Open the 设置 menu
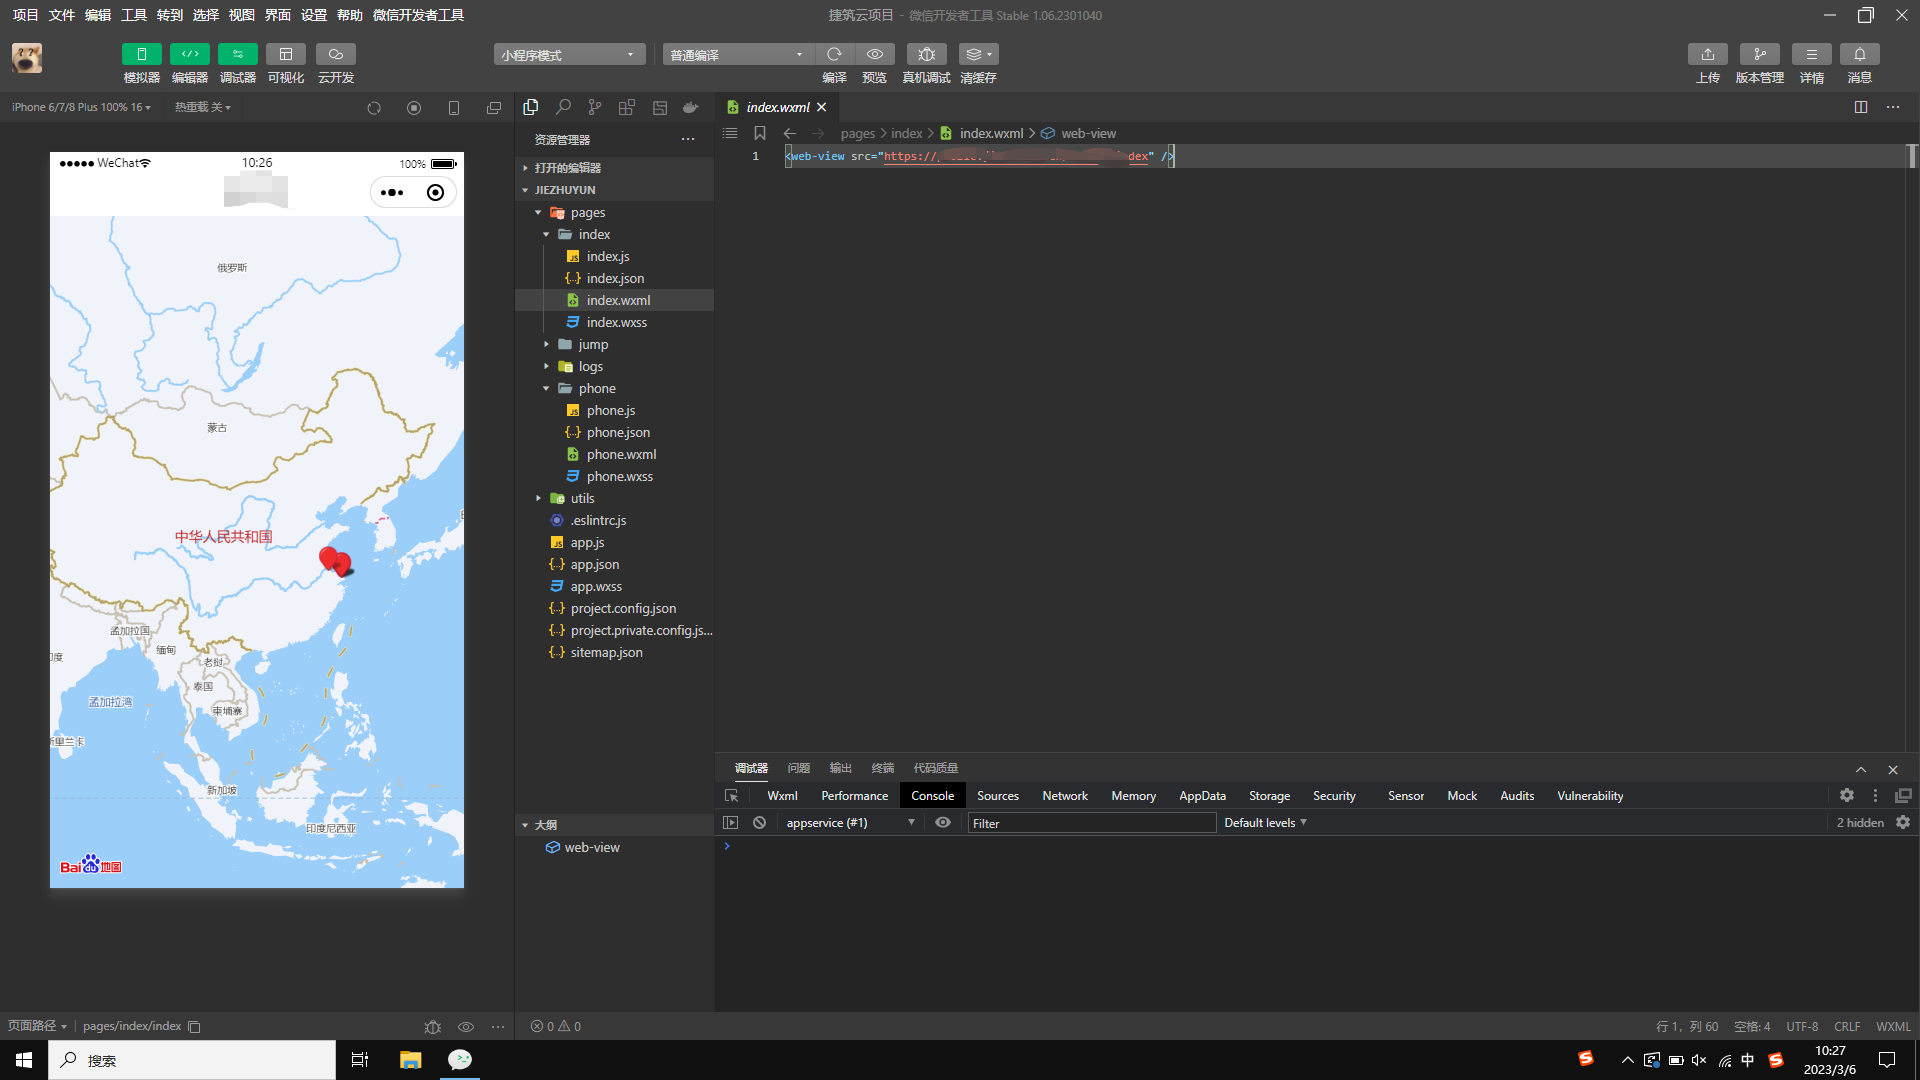 click(313, 15)
